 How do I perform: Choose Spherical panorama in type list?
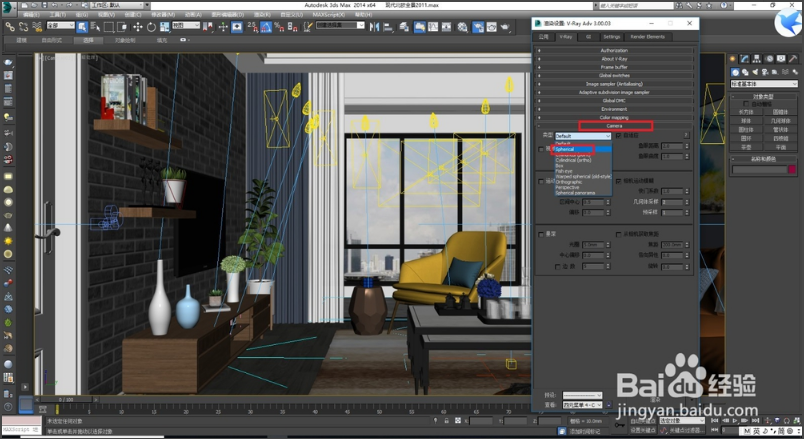click(x=583, y=193)
